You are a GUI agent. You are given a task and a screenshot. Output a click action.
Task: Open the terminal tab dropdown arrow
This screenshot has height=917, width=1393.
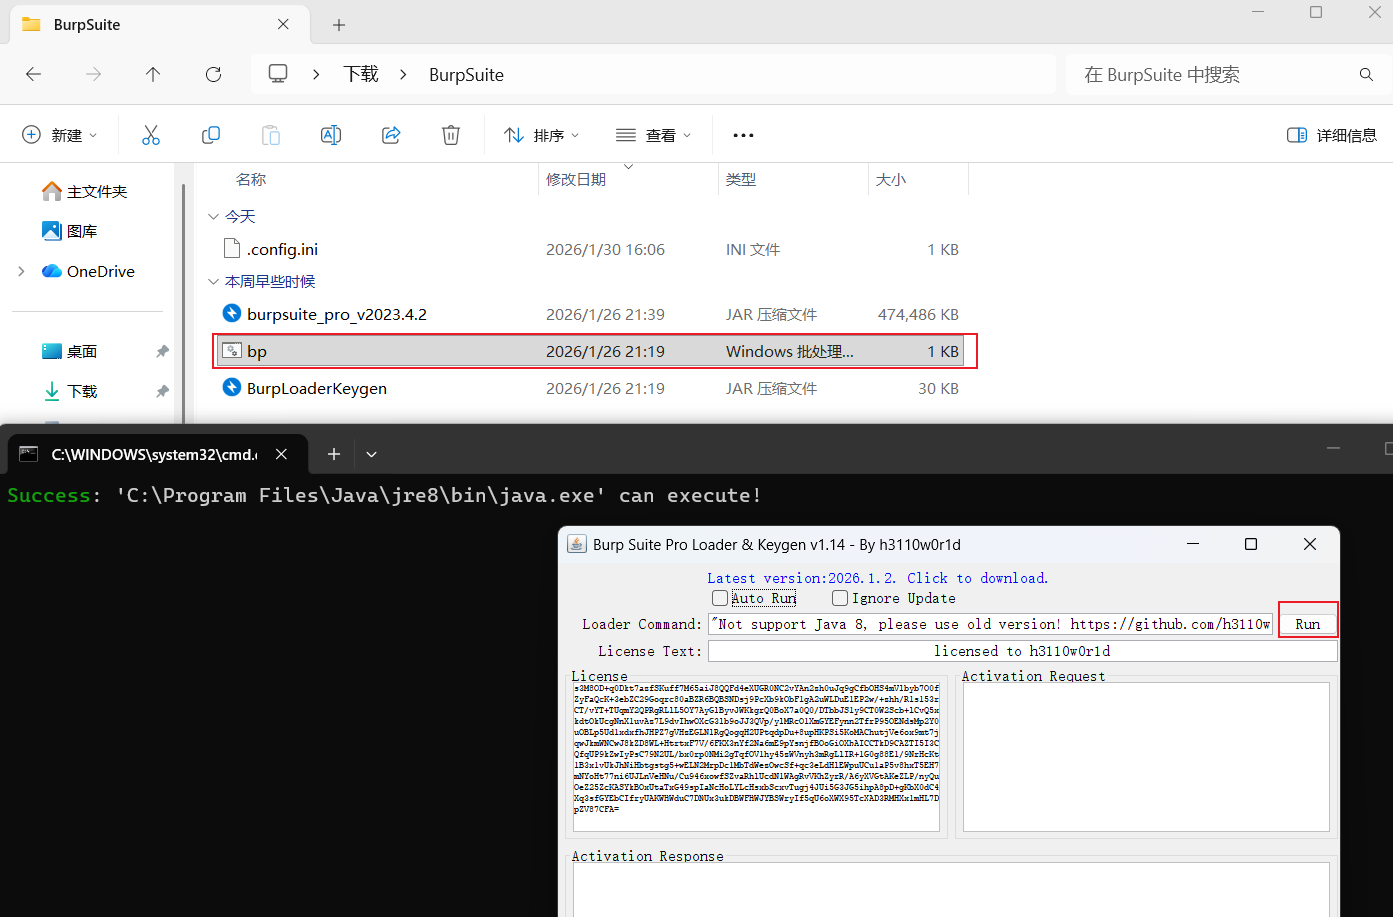click(x=371, y=454)
